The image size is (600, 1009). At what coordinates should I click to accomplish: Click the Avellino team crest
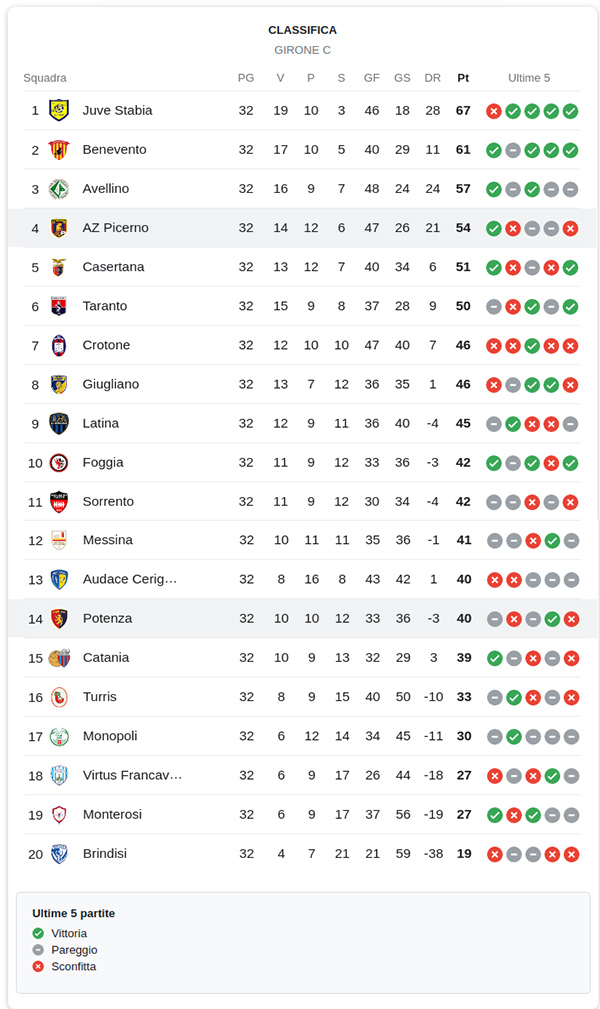tap(59, 188)
